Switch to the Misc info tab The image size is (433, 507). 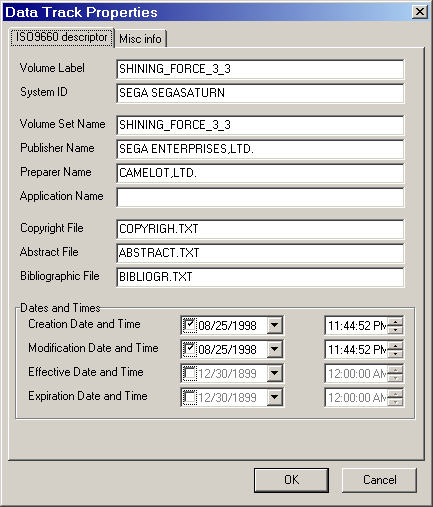(140, 39)
